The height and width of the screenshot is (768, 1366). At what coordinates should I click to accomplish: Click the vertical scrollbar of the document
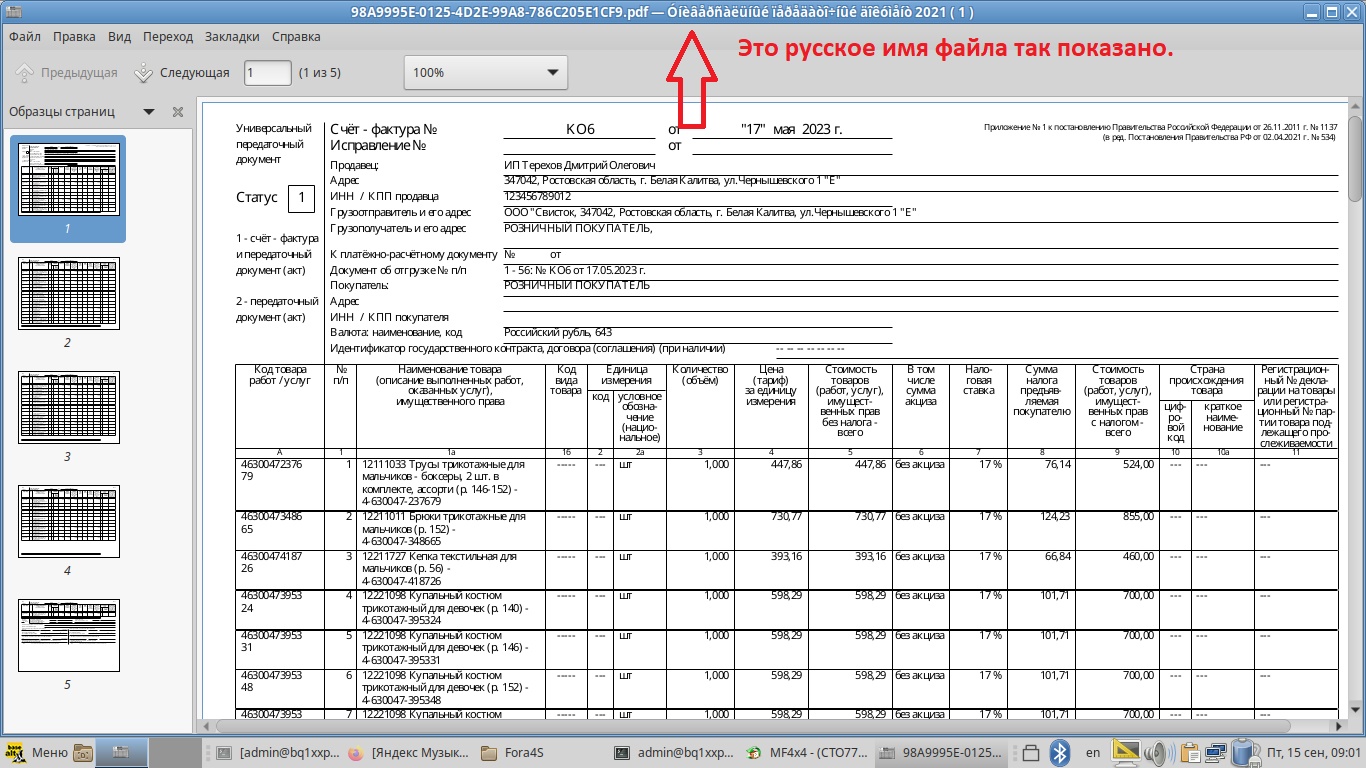[1353, 400]
